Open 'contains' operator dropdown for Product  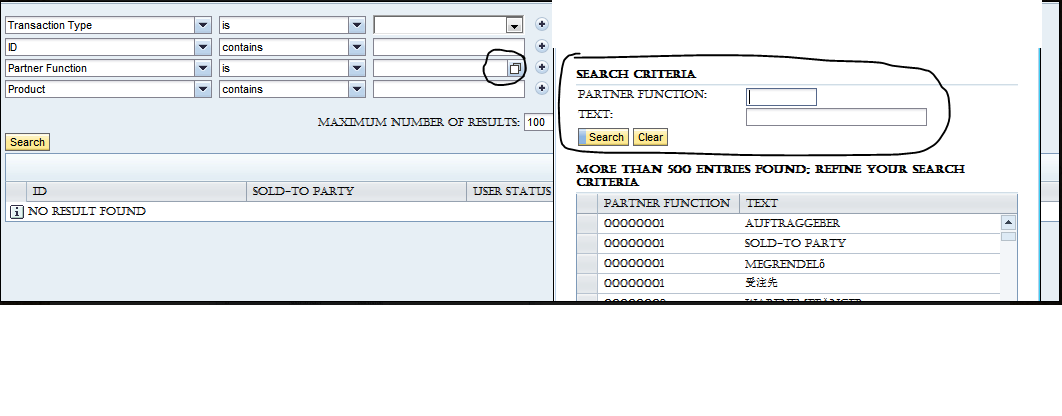click(x=357, y=89)
